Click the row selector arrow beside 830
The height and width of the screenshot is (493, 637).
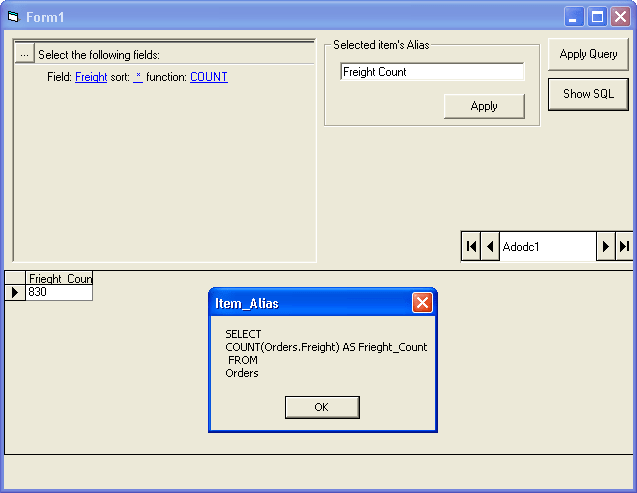pyautogui.click(x=15, y=292)
